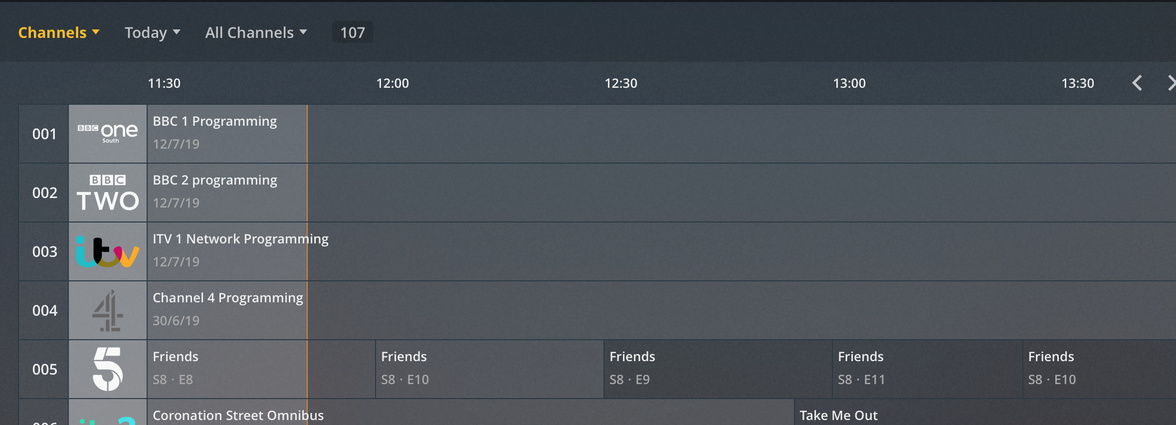Select the Channel 4 logo
This screenshot has width=1176, height=425.
(107, 310)
